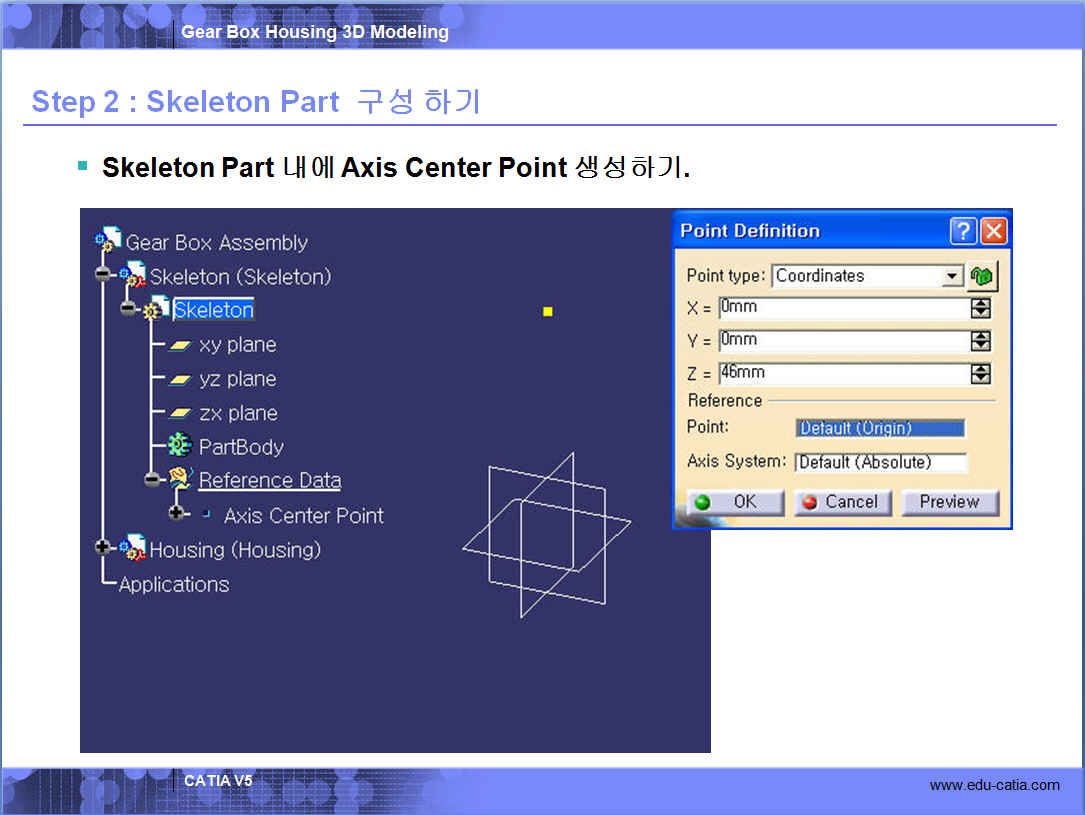The image size is (1085, 815).
Task: Click the Gear Box Assembly product icon
Action: (108, 241)
